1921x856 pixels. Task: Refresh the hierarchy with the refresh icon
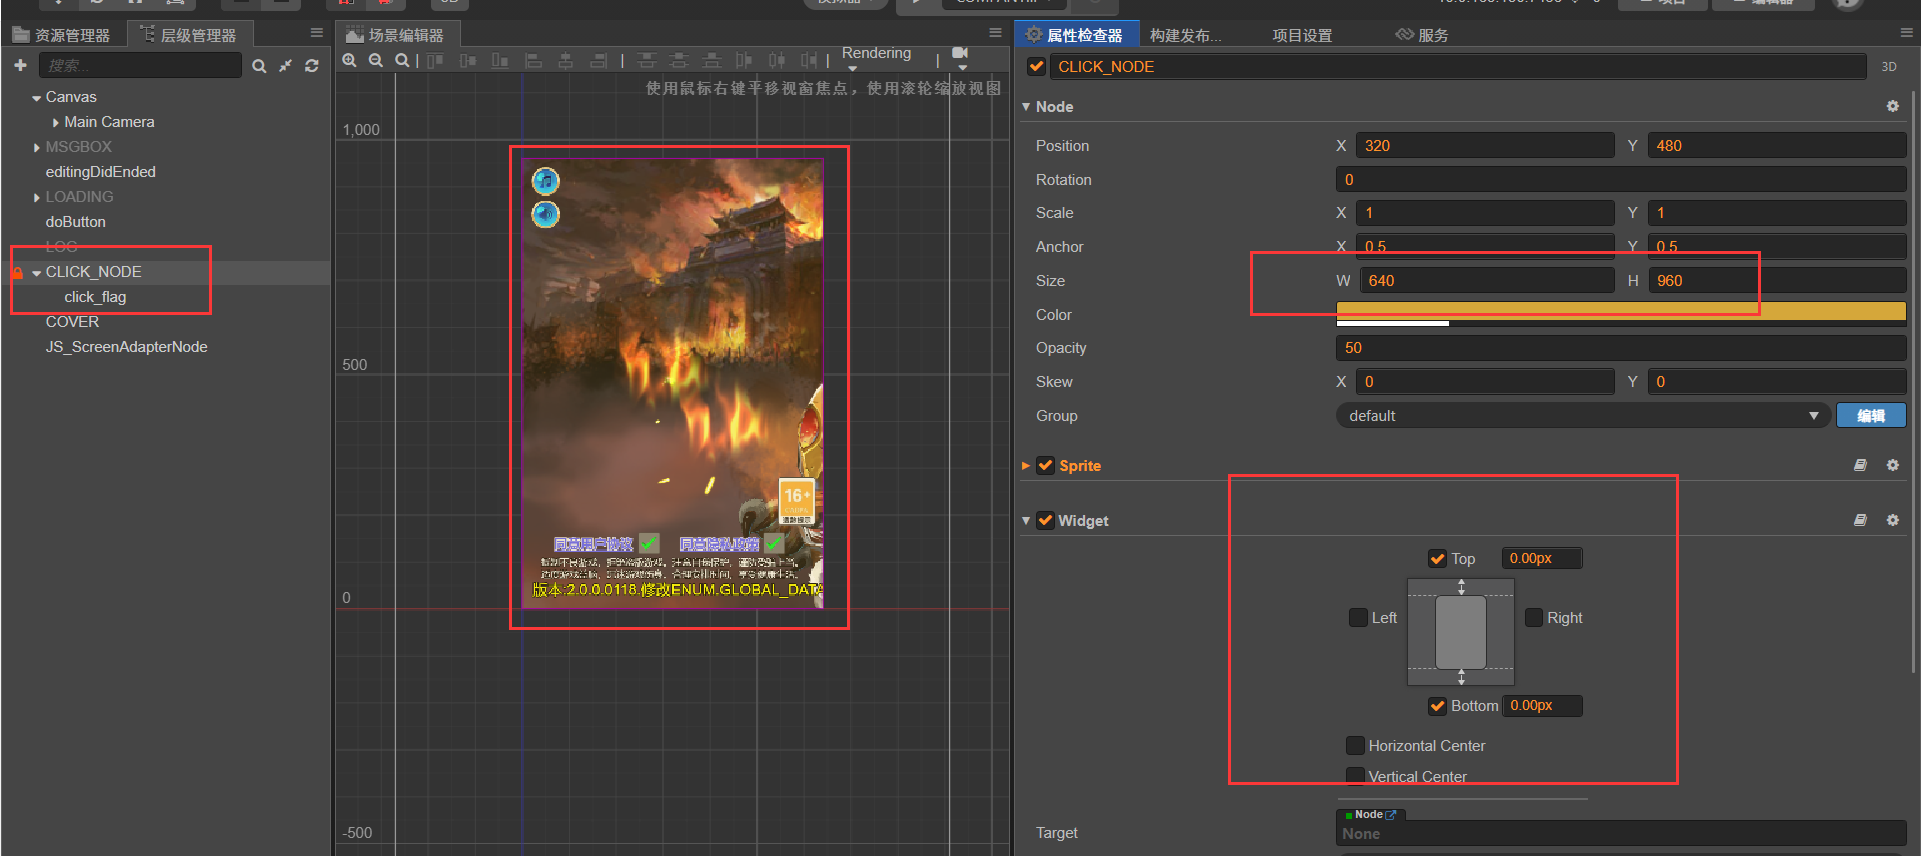(312, 66)
